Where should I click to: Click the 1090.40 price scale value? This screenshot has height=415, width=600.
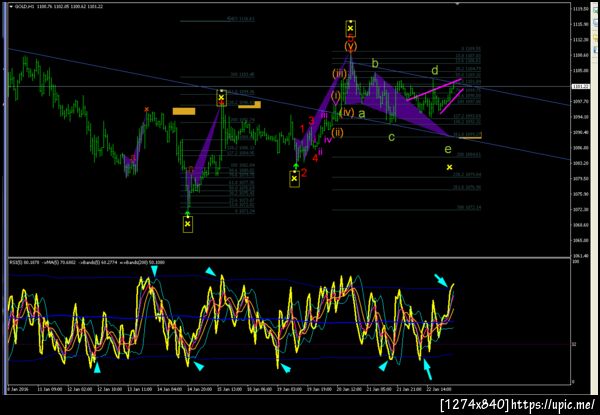click(x=580, y=132)
